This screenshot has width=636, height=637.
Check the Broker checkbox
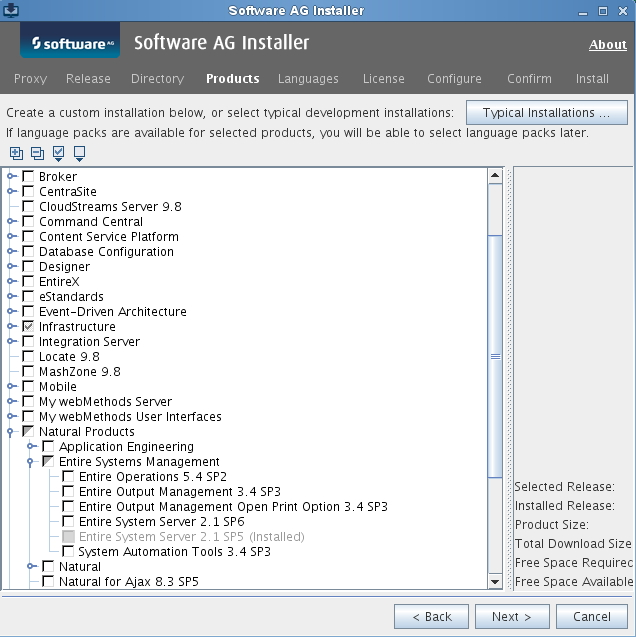tap(28, 177)
